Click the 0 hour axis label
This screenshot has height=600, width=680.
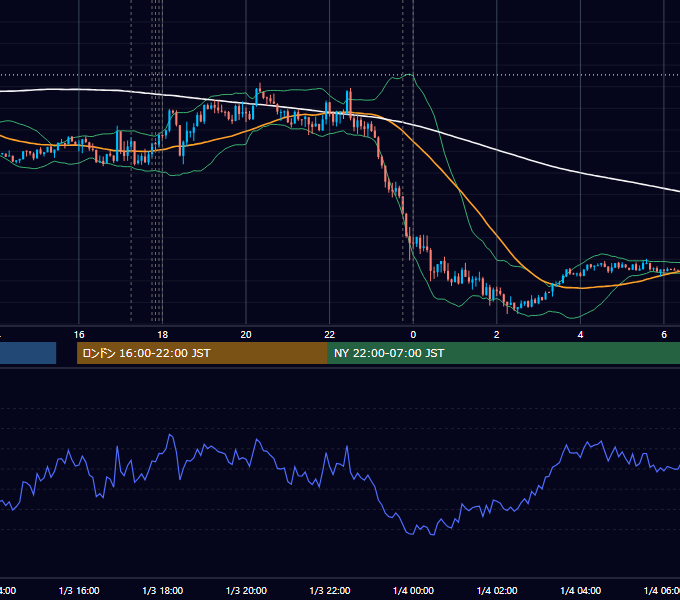pos(413,335)
